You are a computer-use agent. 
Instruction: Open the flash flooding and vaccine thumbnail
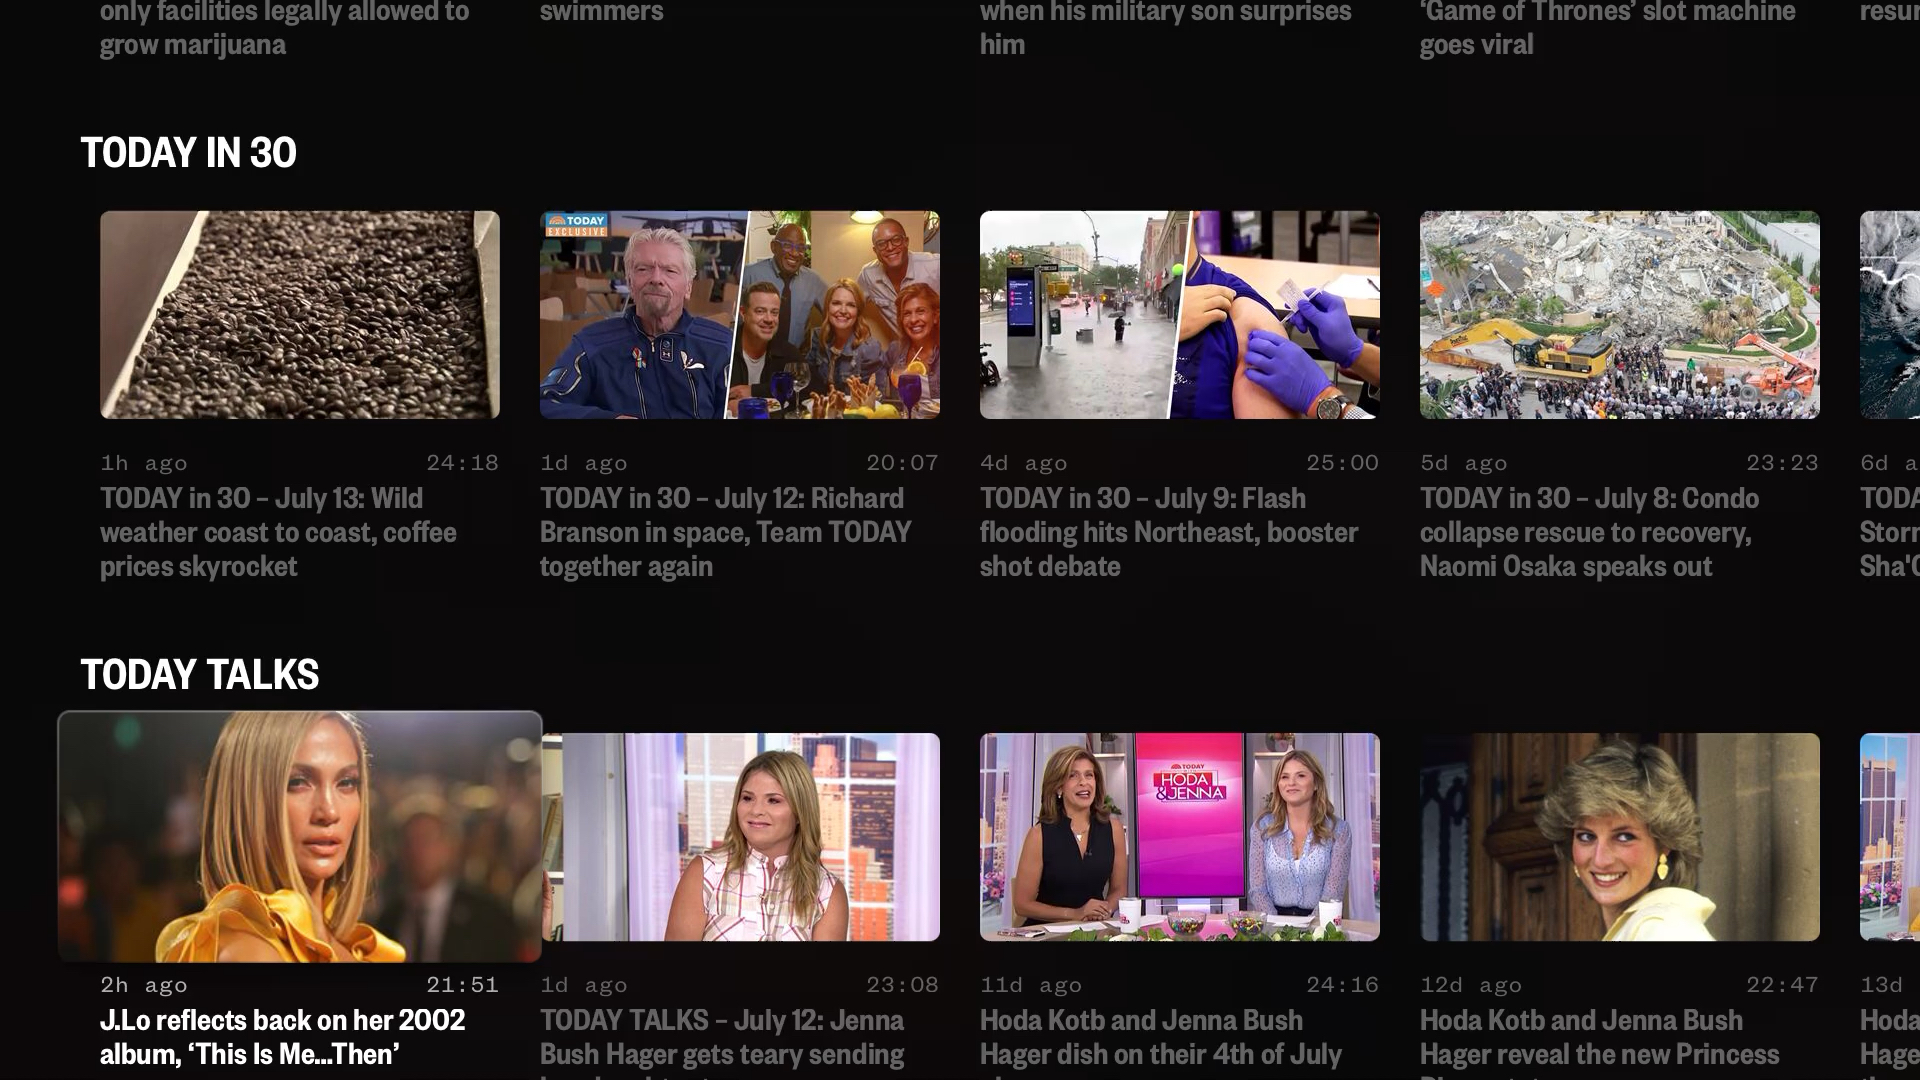[x=1180, y=314]
